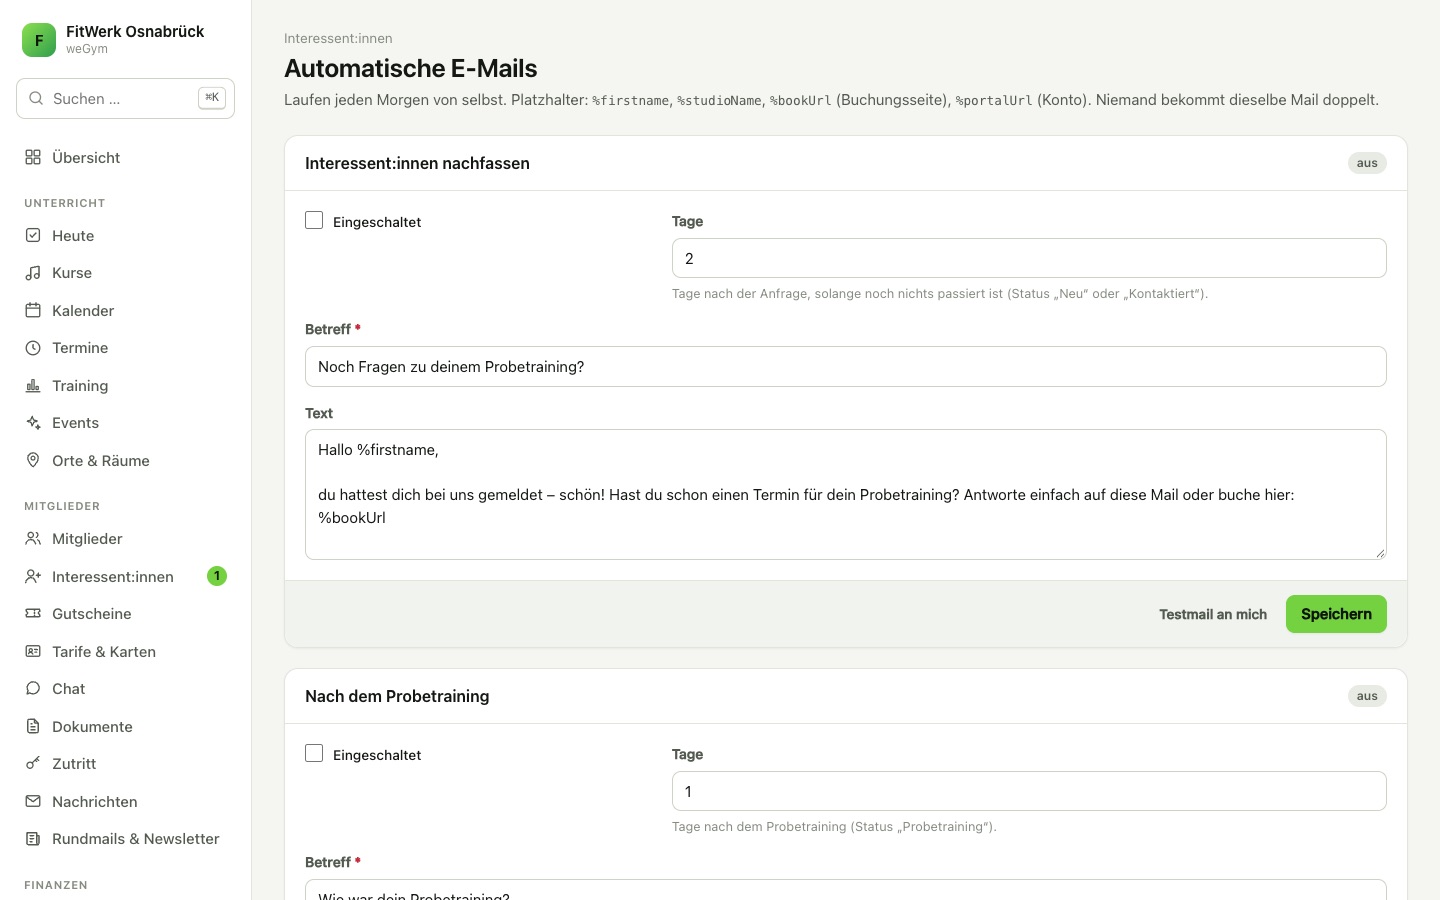Open Interessent:innen in the sidebar
Image resolution: width=1440 pixels, height=900 pixels.
[x=126, y=576]
